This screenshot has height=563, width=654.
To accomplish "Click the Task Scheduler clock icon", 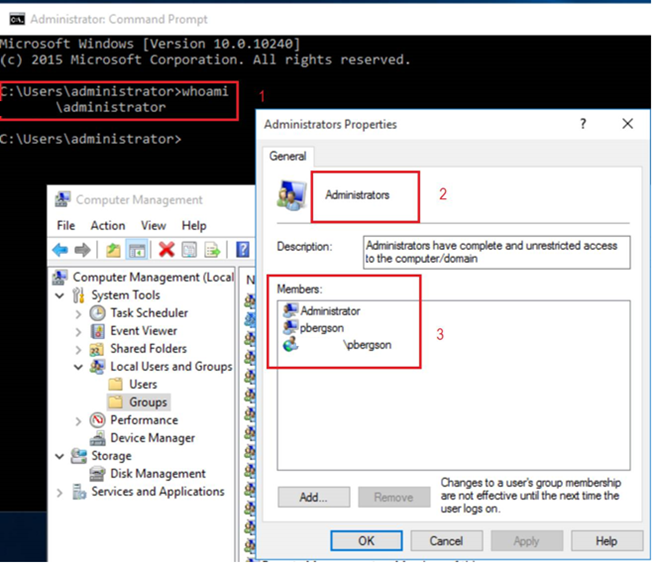I will point(97,313).
